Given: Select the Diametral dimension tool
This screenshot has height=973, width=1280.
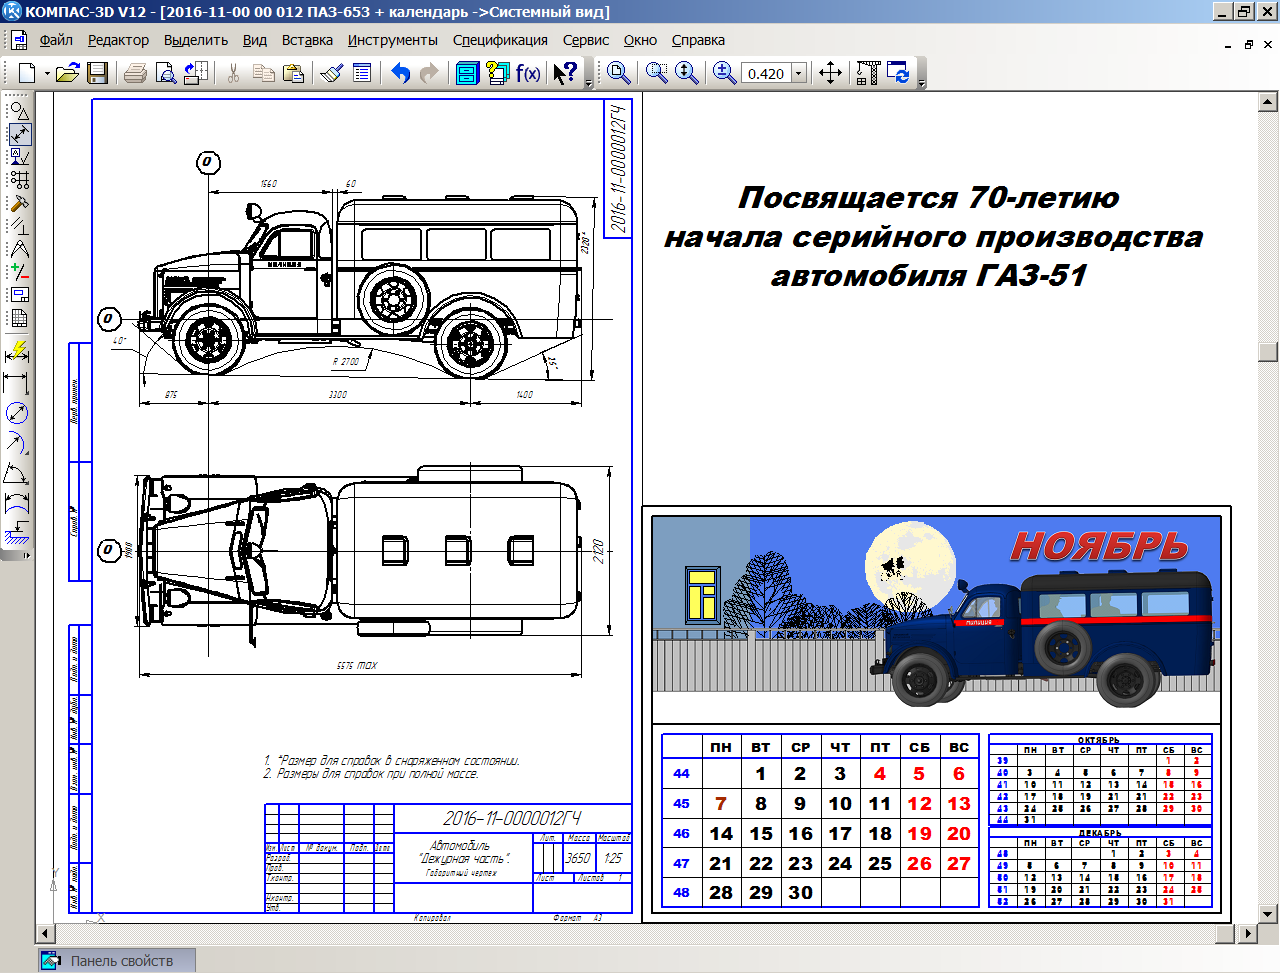Looking at the screenshot, I should click(x=17, y=413).
